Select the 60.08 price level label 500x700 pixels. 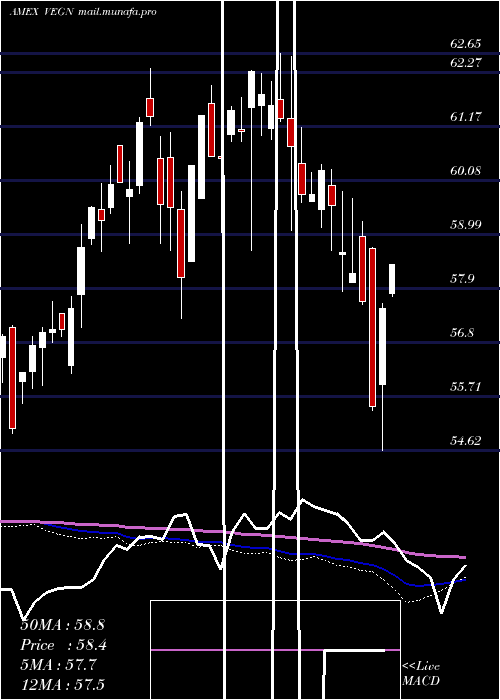pos(466,171)
